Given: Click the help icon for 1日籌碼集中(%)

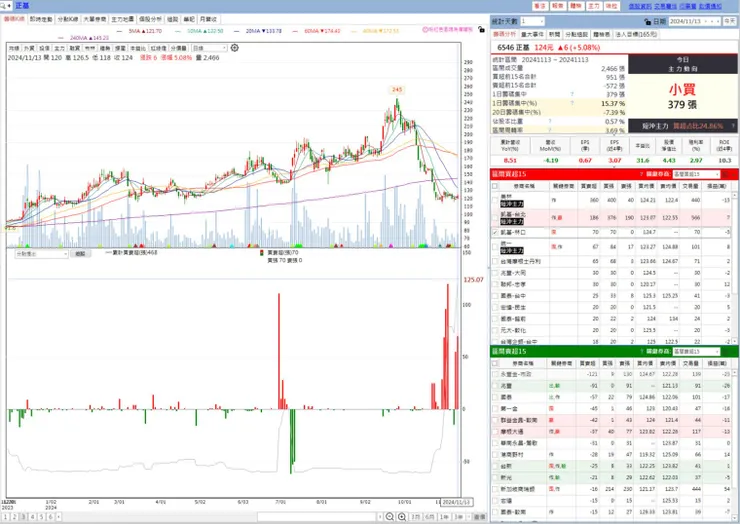Looking at the screenshot, I should [572, 103].
